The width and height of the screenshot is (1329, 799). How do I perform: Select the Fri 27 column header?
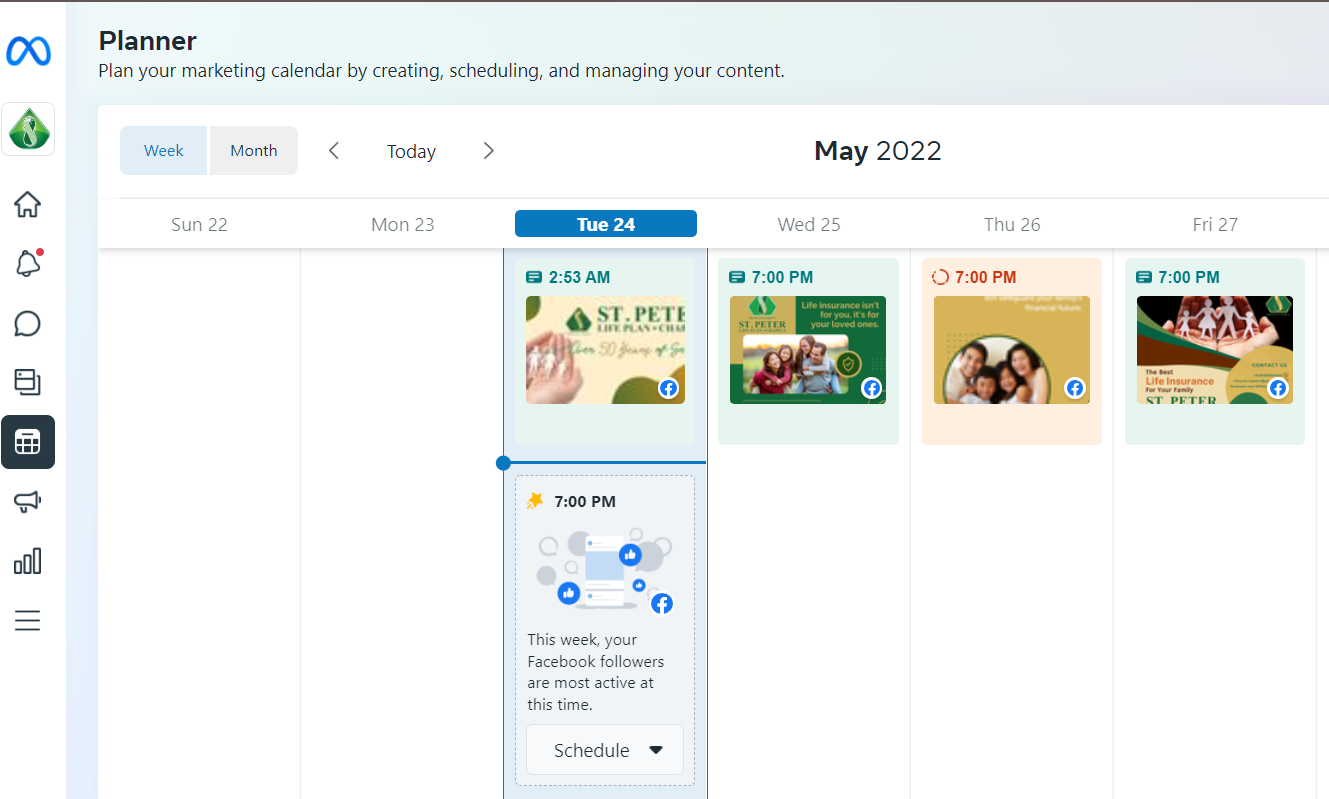pyautogui.click(x=1215, y=224)
